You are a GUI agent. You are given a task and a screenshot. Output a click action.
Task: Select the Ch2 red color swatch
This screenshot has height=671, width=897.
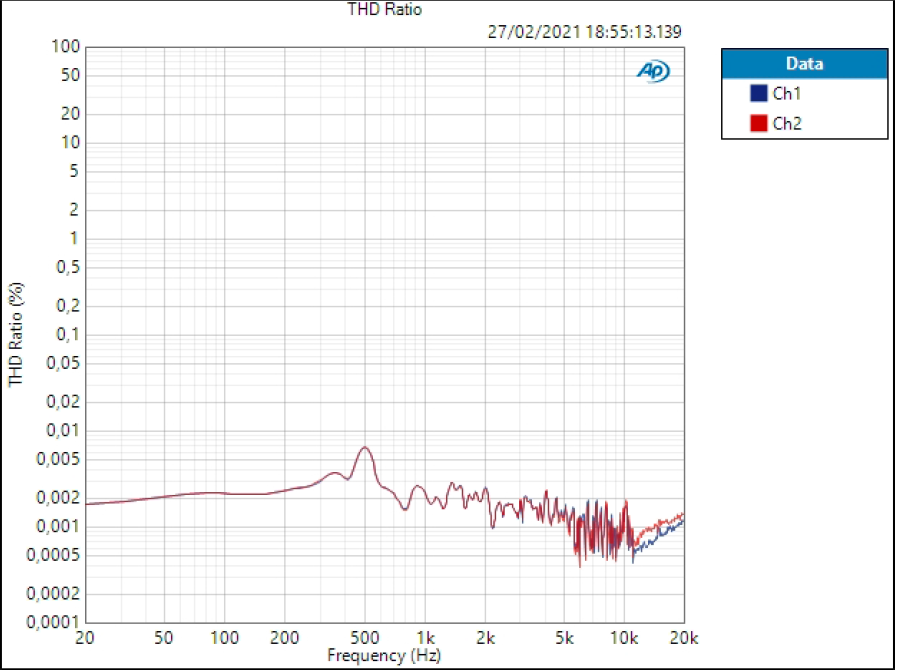(x=759, y=123)
